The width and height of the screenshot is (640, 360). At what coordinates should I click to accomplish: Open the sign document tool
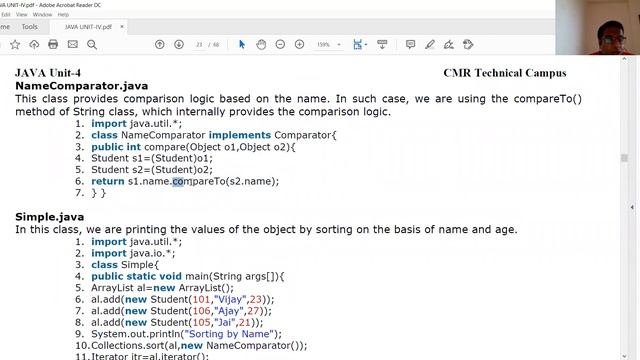tap(449, 44)
